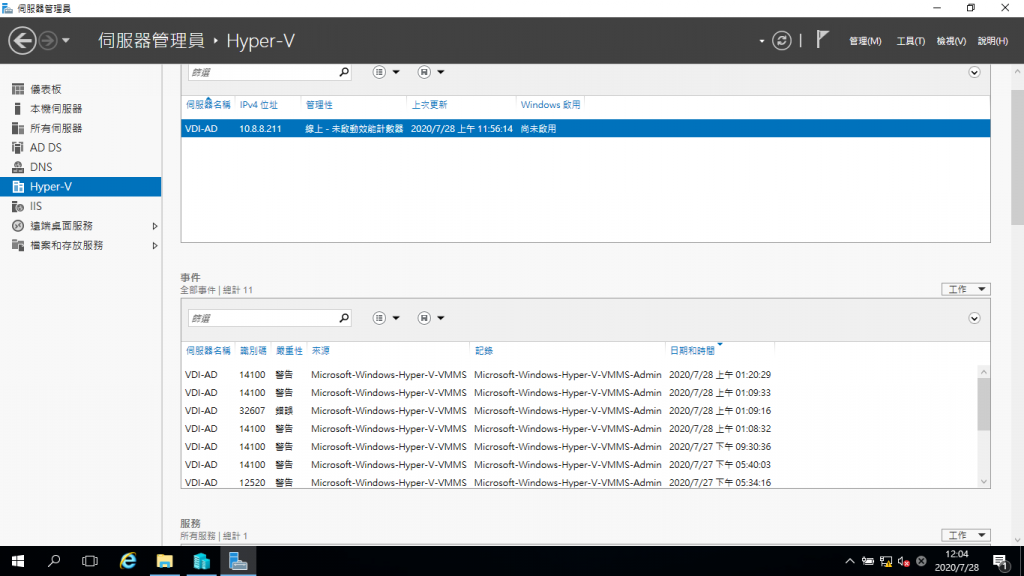
Task: Sort events by 記錄 column
Action: coord(484,351)
